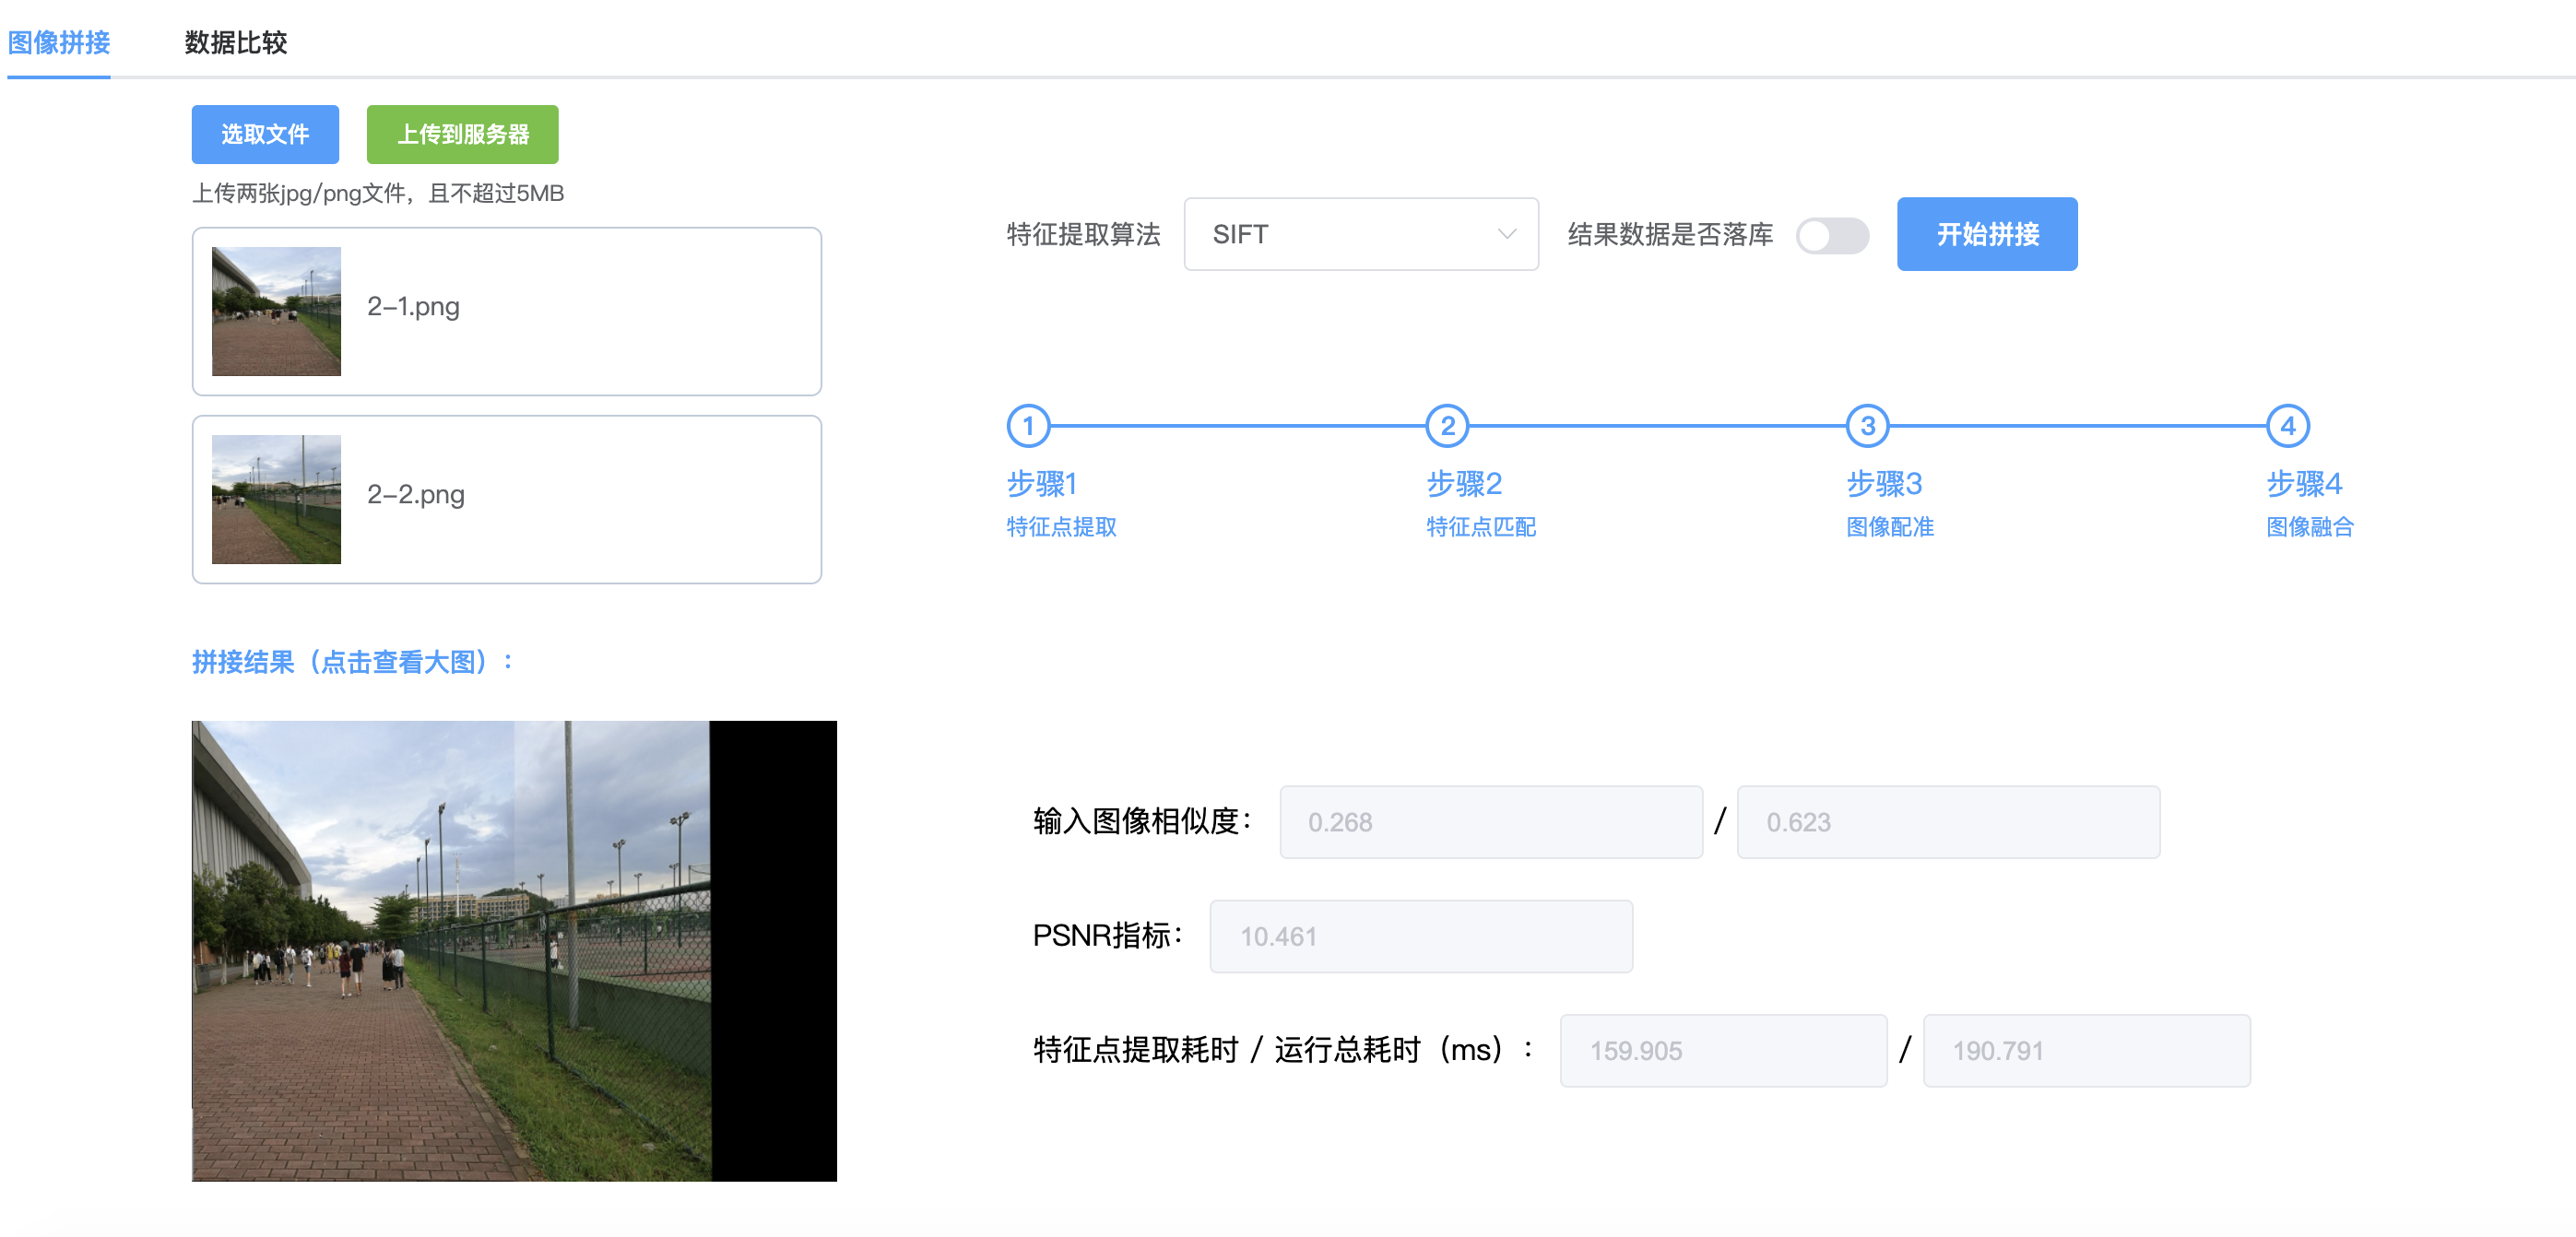This screenshot has width=2576, height=1237.
Task: Click the similarity field showing 0.268
Action: pos(1490,822)
